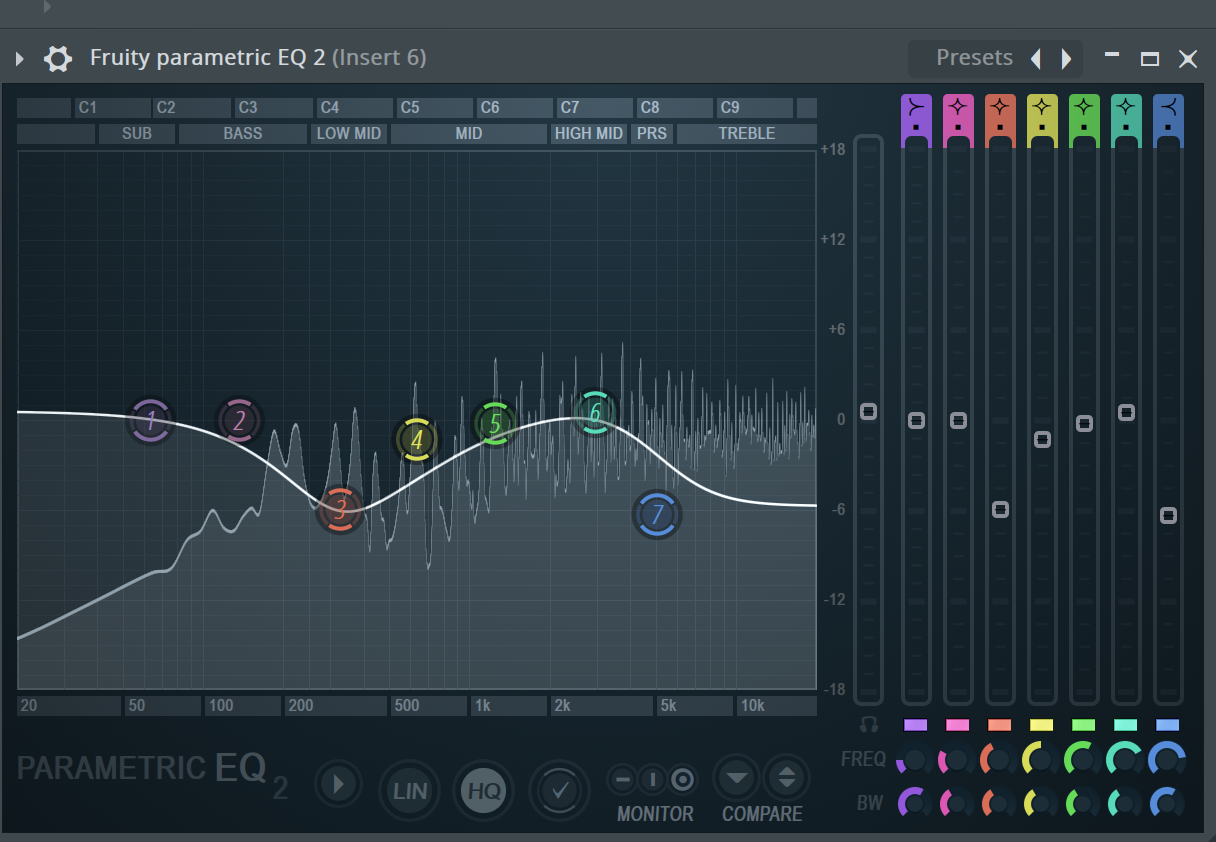Click blue band 7 FREQ knob
Viewport: 1216px width, 842px height.
coord(1167,760)
